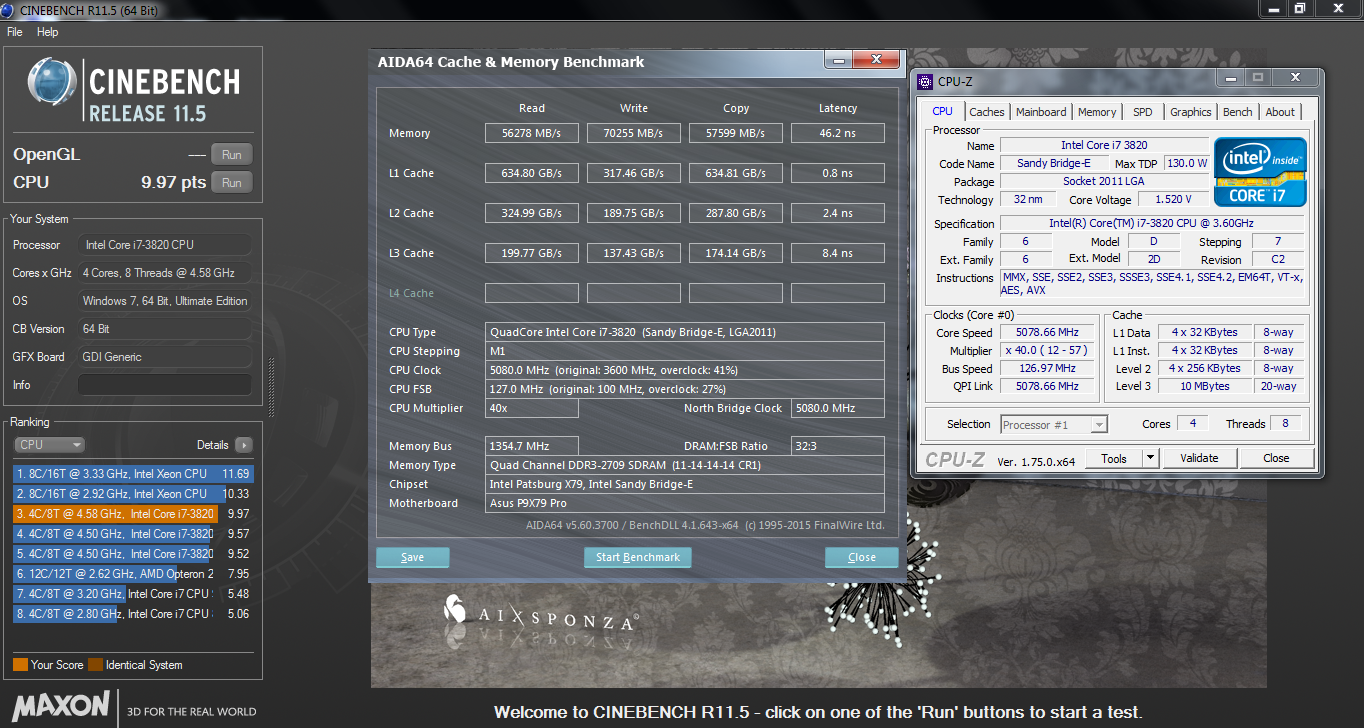The width and height of the screenshot is (1364, 728).
Task: Close the AIDA64 benchmark dialog via Close button
Action: [862, 557]
